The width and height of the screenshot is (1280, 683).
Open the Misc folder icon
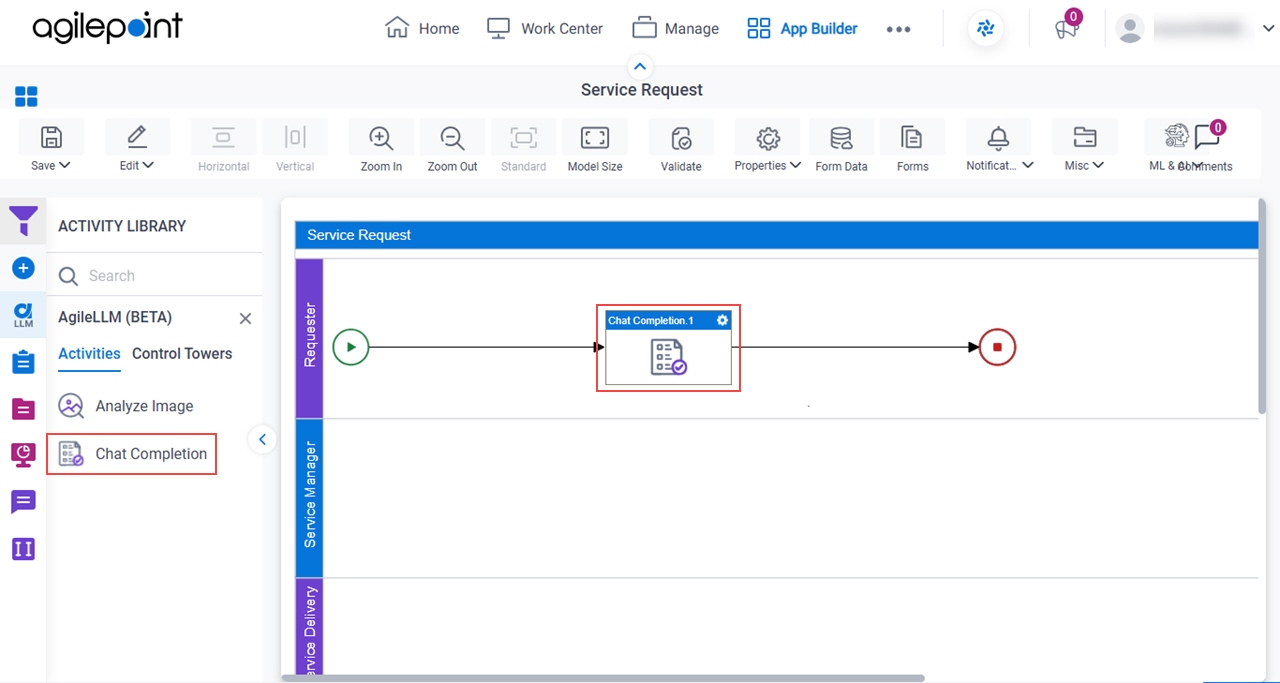point(1084,137)
